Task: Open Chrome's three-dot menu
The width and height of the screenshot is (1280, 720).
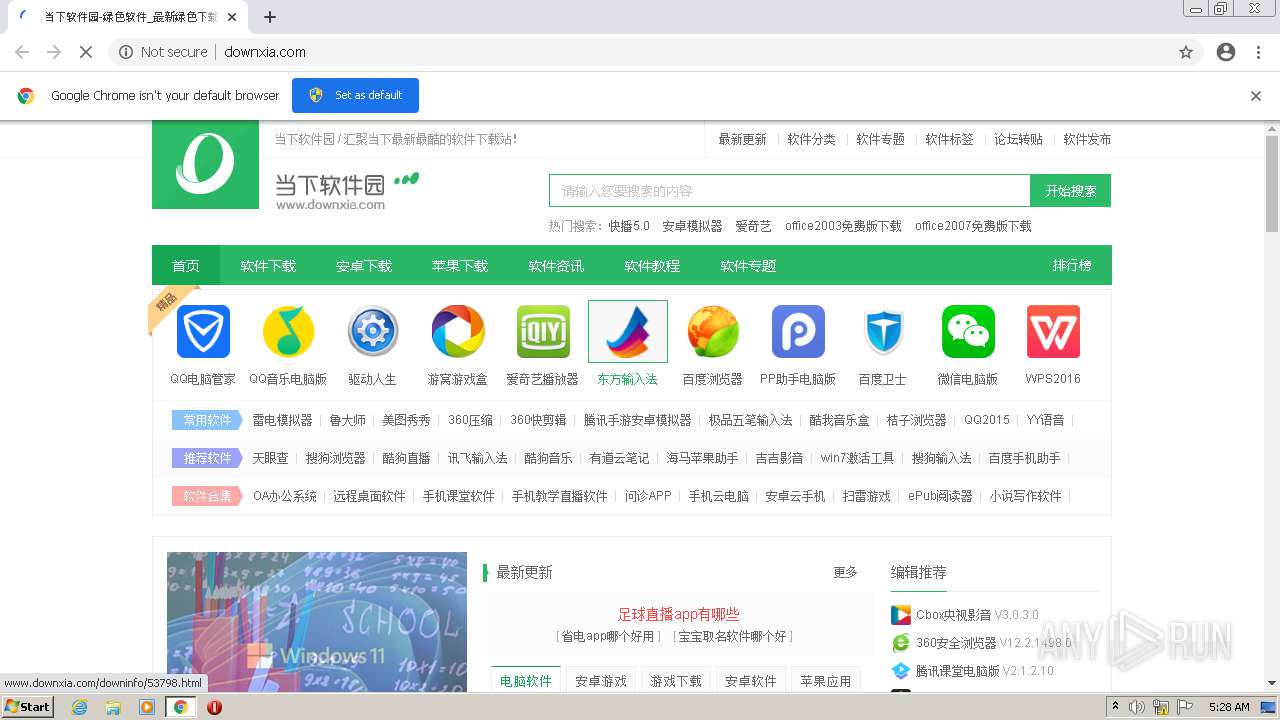Action: pyautogui.click(x=1258, y=52)
